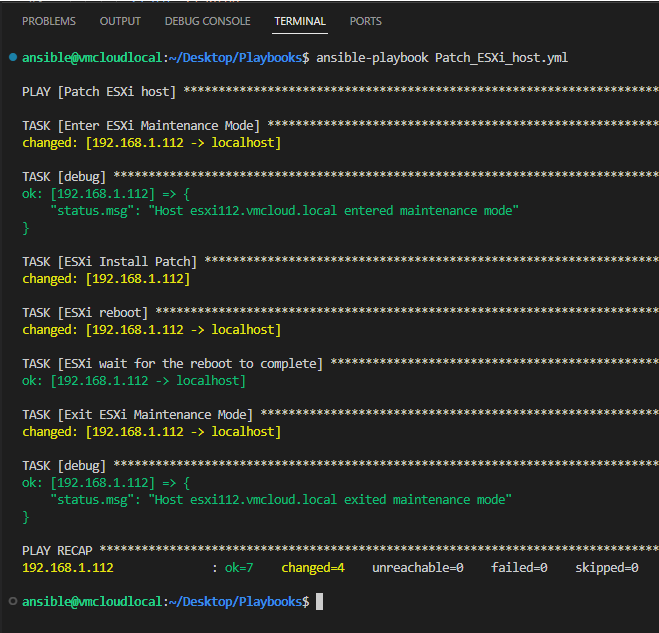The image size is (659, 633).
Task: Click the TASK [Exit ESXi Maintenance Mode] heading
Action: (138, 415)
